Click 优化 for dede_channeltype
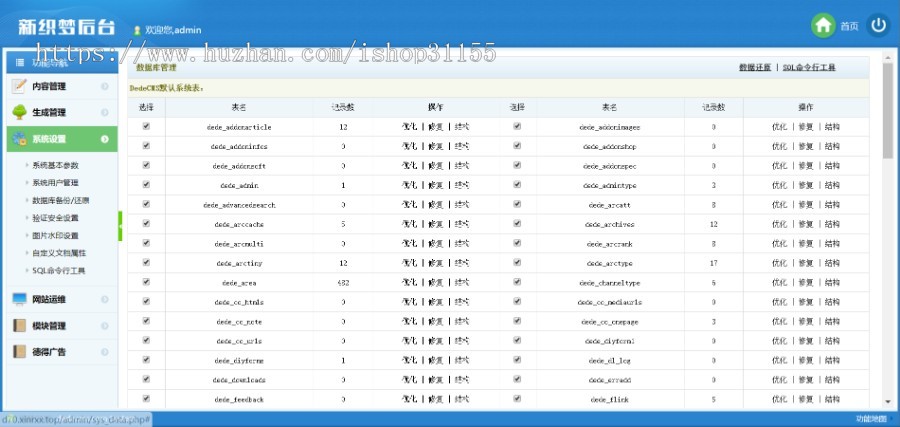 pos(779,283)
